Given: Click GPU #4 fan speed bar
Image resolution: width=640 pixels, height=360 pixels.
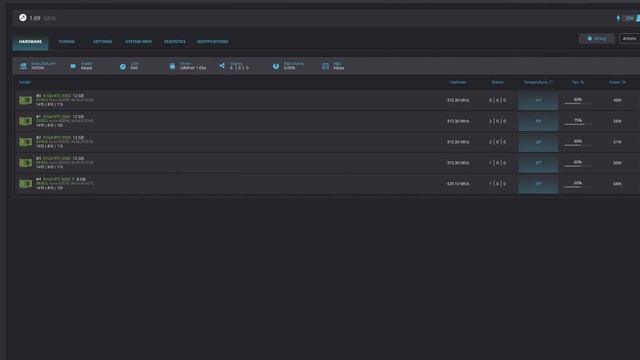Looking at the screenshot, I should 578,187.
